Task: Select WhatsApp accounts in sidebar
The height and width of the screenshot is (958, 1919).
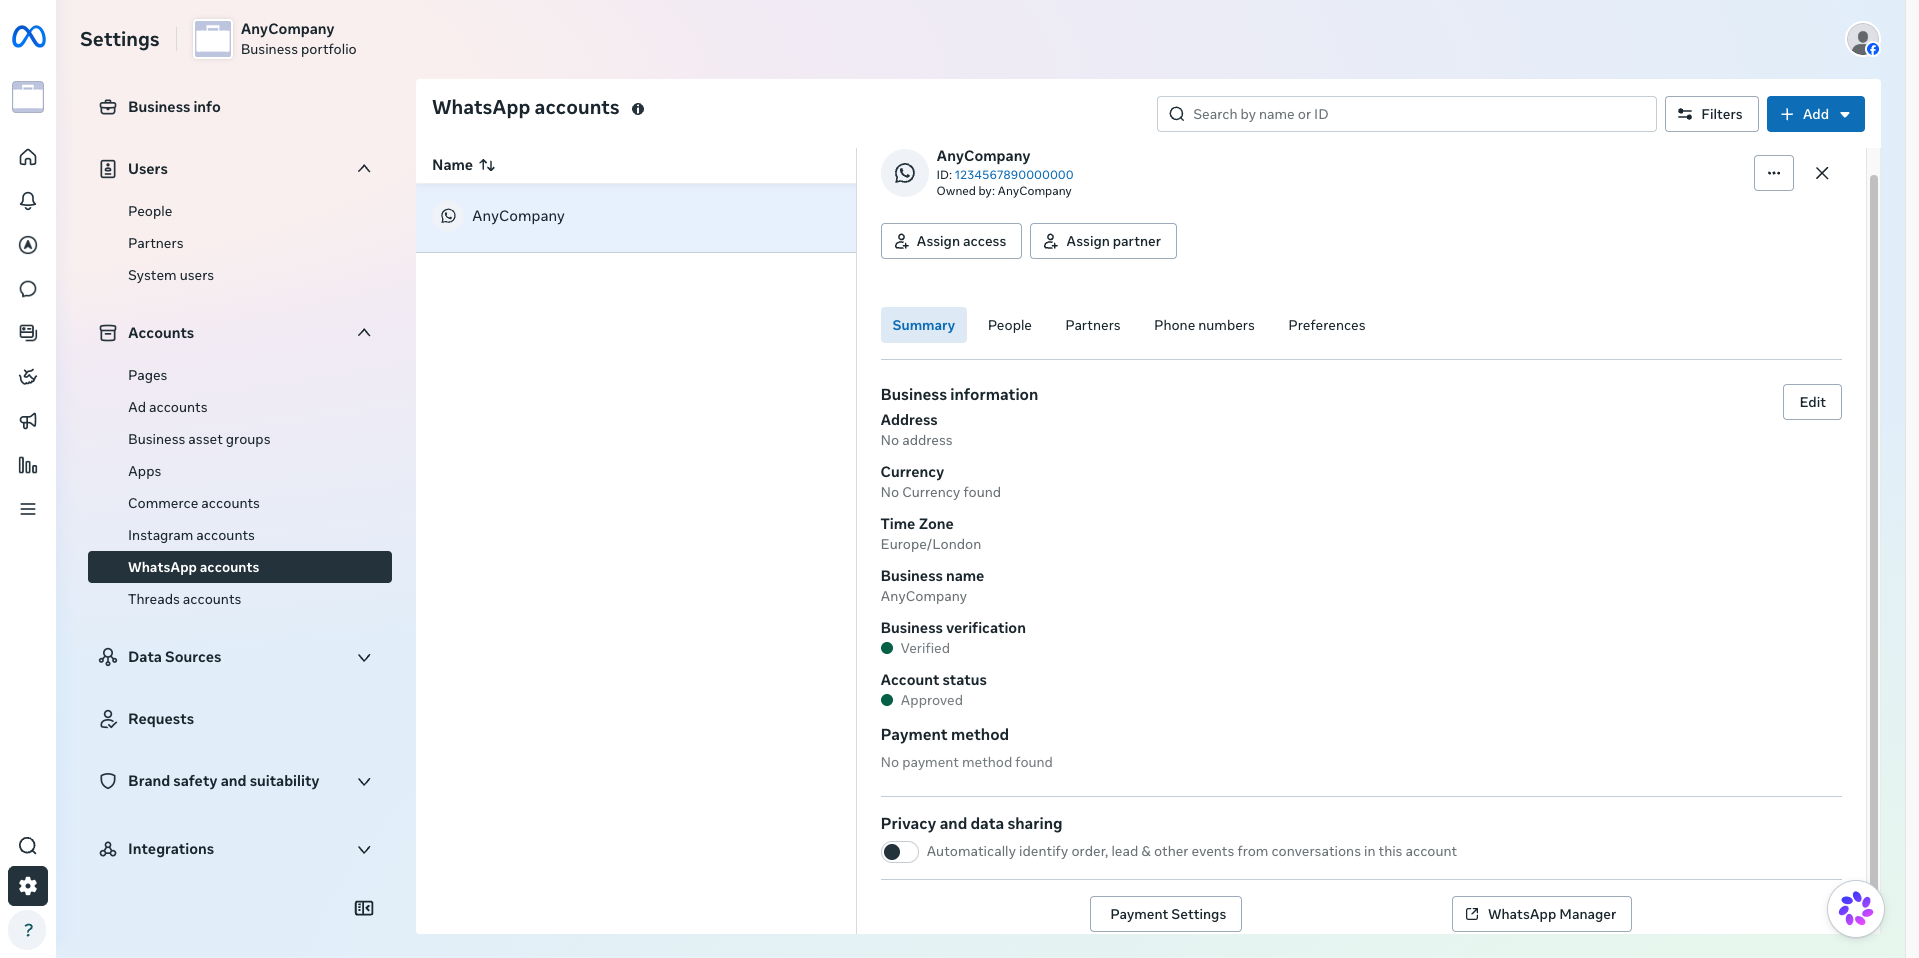Action: click(x=240, y=567)
